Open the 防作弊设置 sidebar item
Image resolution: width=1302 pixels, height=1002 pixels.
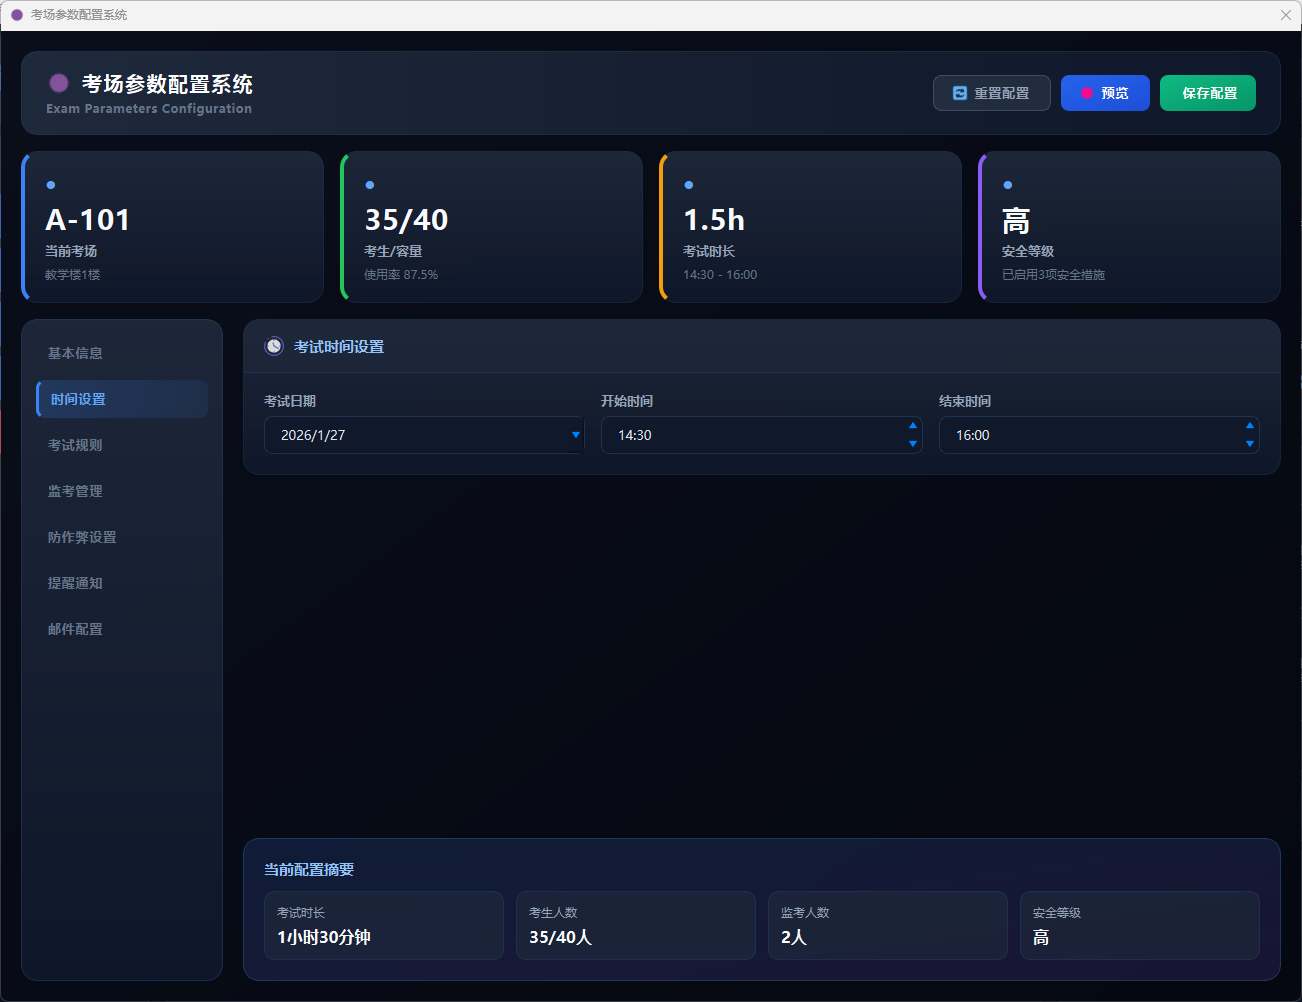coord(82,537)
